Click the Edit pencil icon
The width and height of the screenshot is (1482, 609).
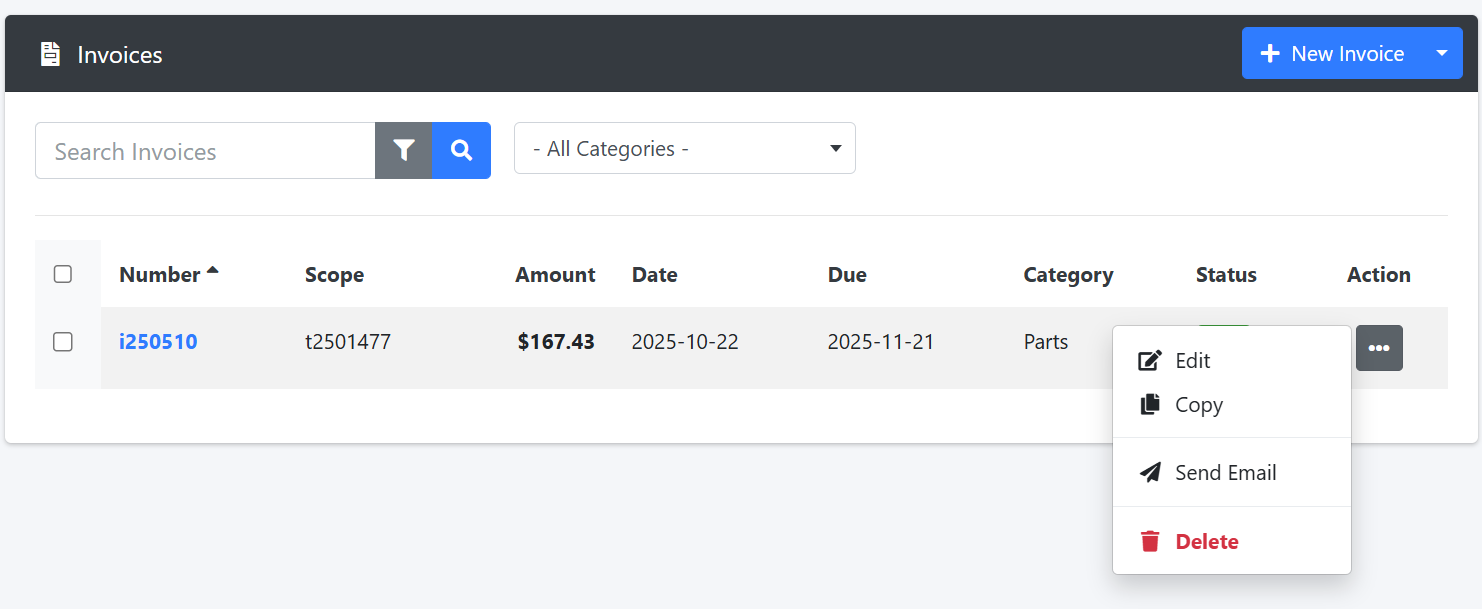pos(1150,361)
